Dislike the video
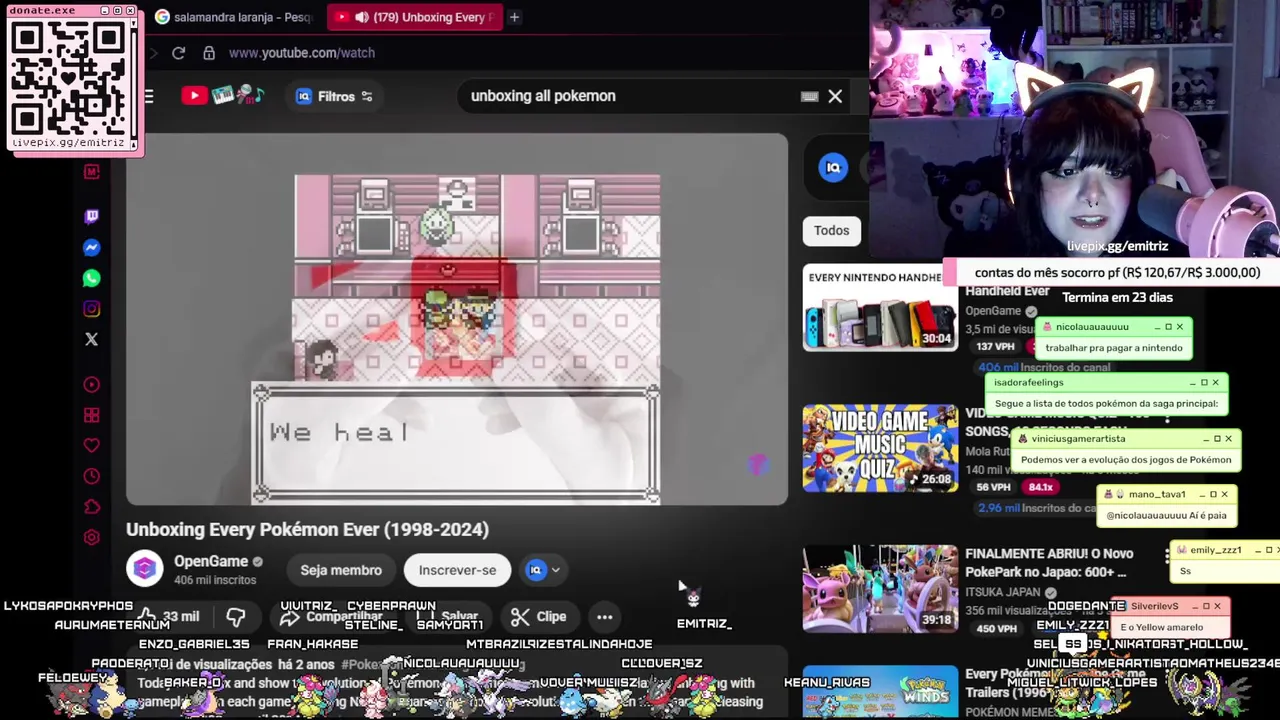 pyautogui.click(x=236, y=616)
